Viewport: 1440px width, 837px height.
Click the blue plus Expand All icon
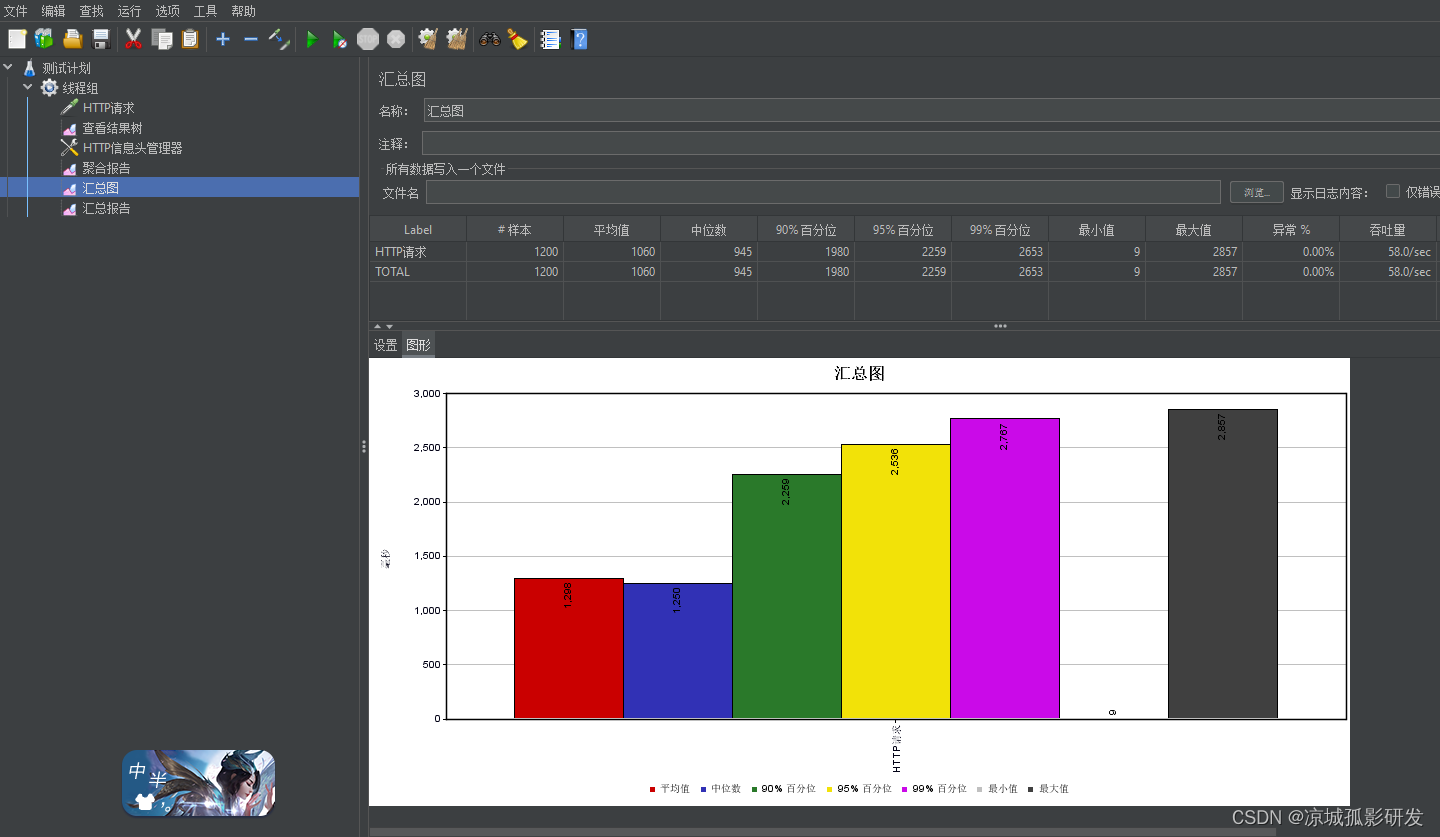point(223,39)
